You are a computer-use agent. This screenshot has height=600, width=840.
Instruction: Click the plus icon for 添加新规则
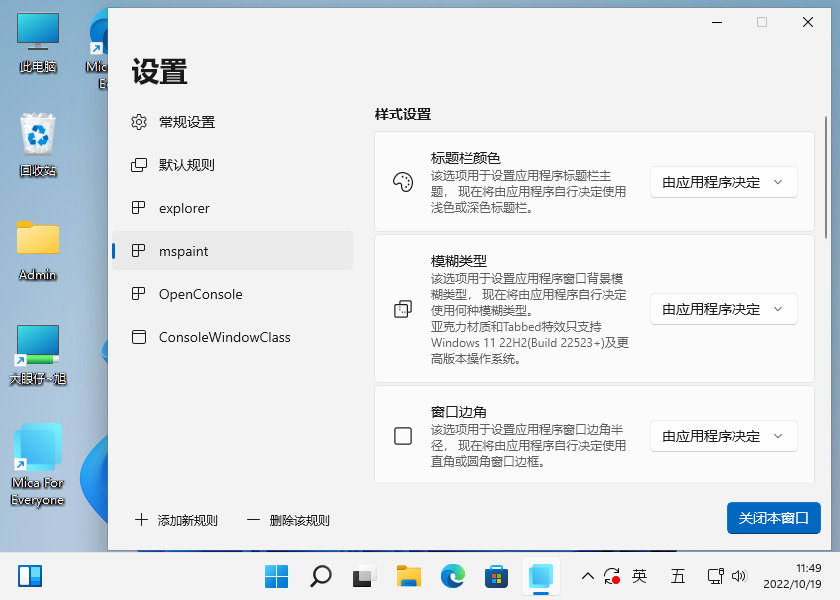pyautogui.click(x=141, y=520)
